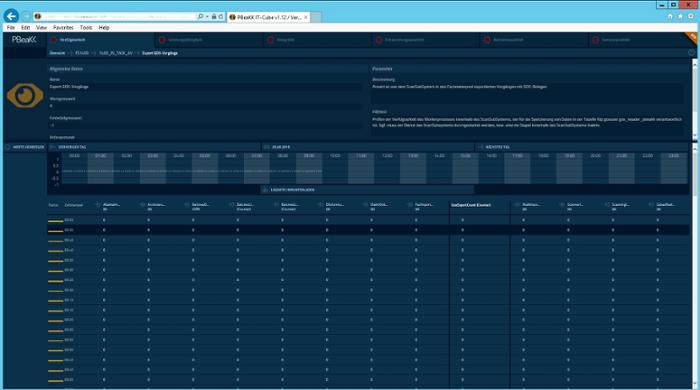Click the refresh icon in address bar
Viewport: 700px width, 390px height.
pos(221,17)
